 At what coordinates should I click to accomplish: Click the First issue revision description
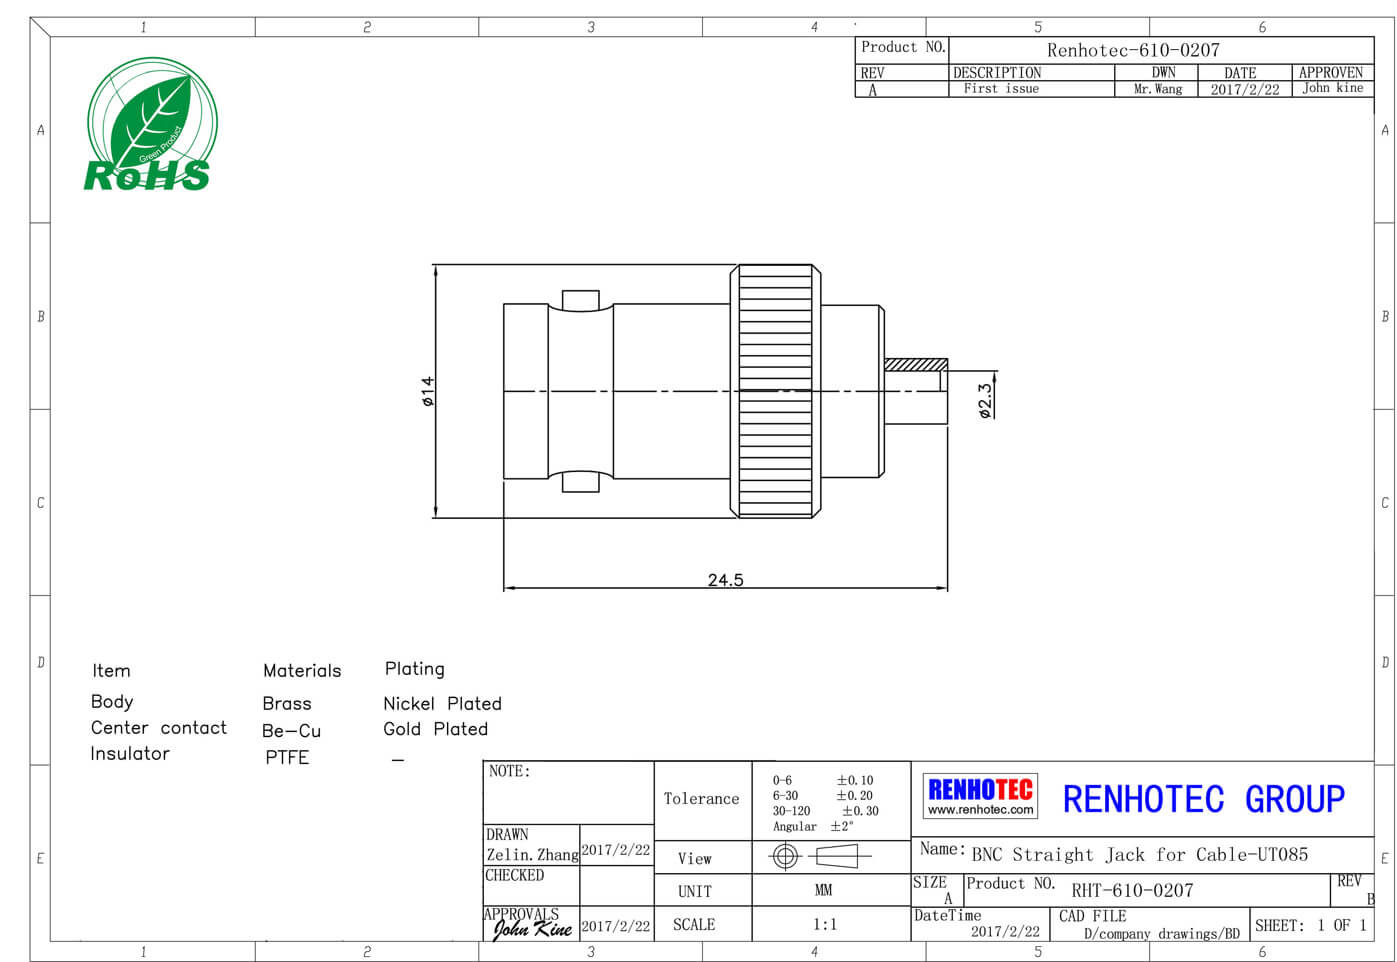click(1001, 89)
